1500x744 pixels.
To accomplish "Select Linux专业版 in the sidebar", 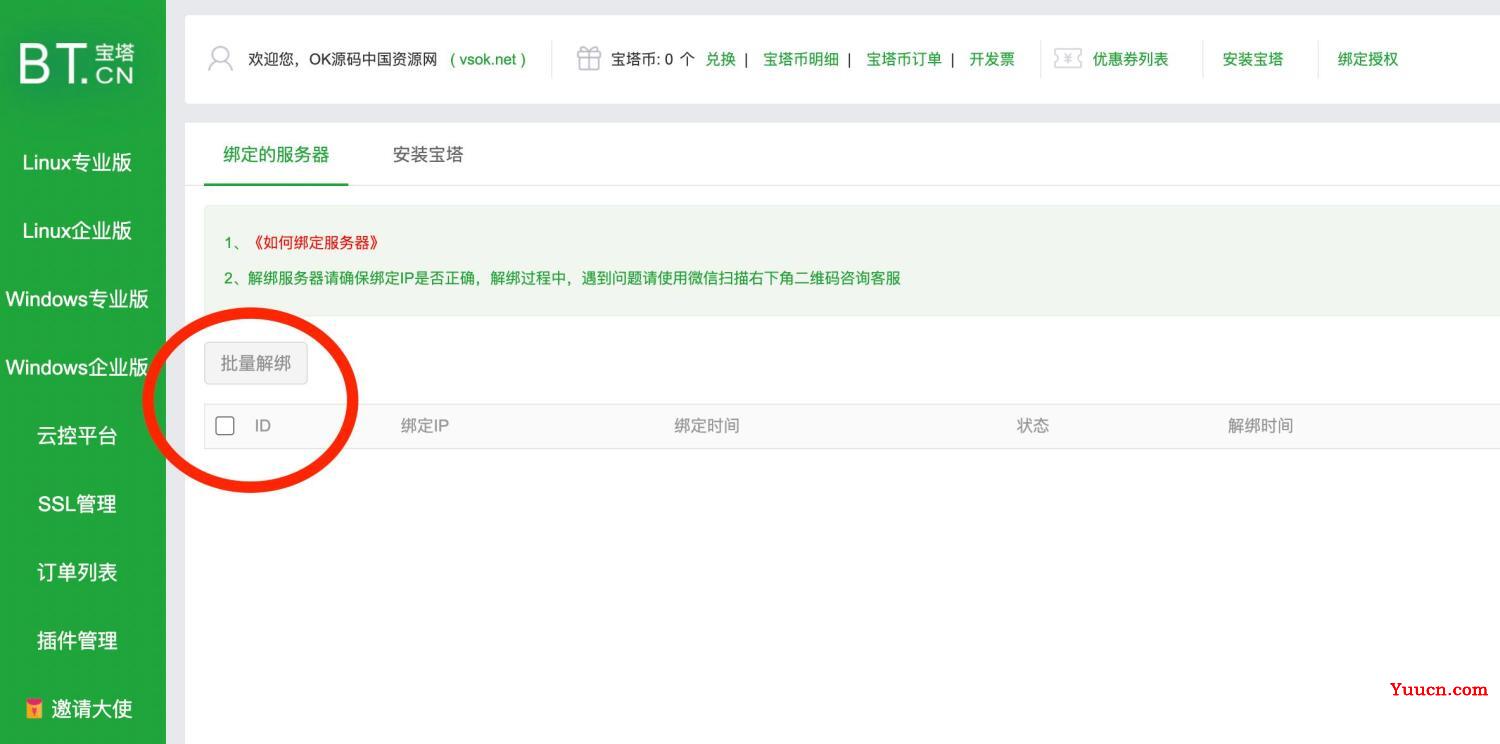I will 77,162.
